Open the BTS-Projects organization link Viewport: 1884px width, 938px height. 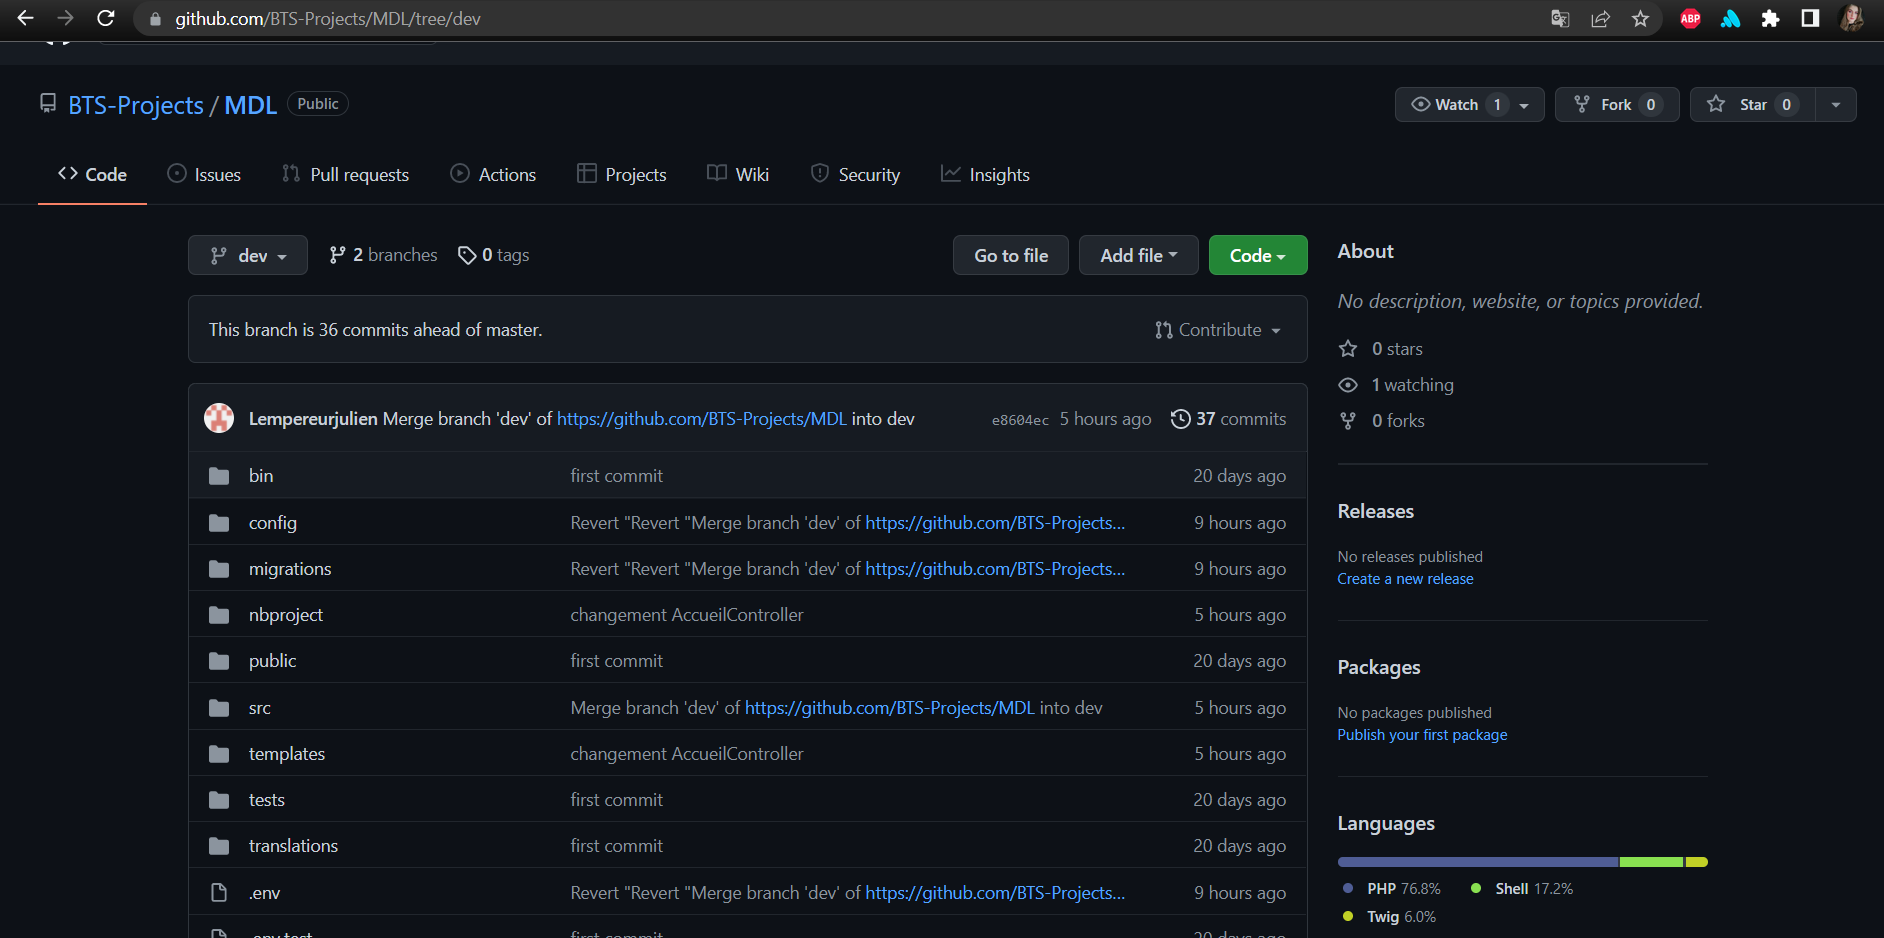click(x=136, y=105)
